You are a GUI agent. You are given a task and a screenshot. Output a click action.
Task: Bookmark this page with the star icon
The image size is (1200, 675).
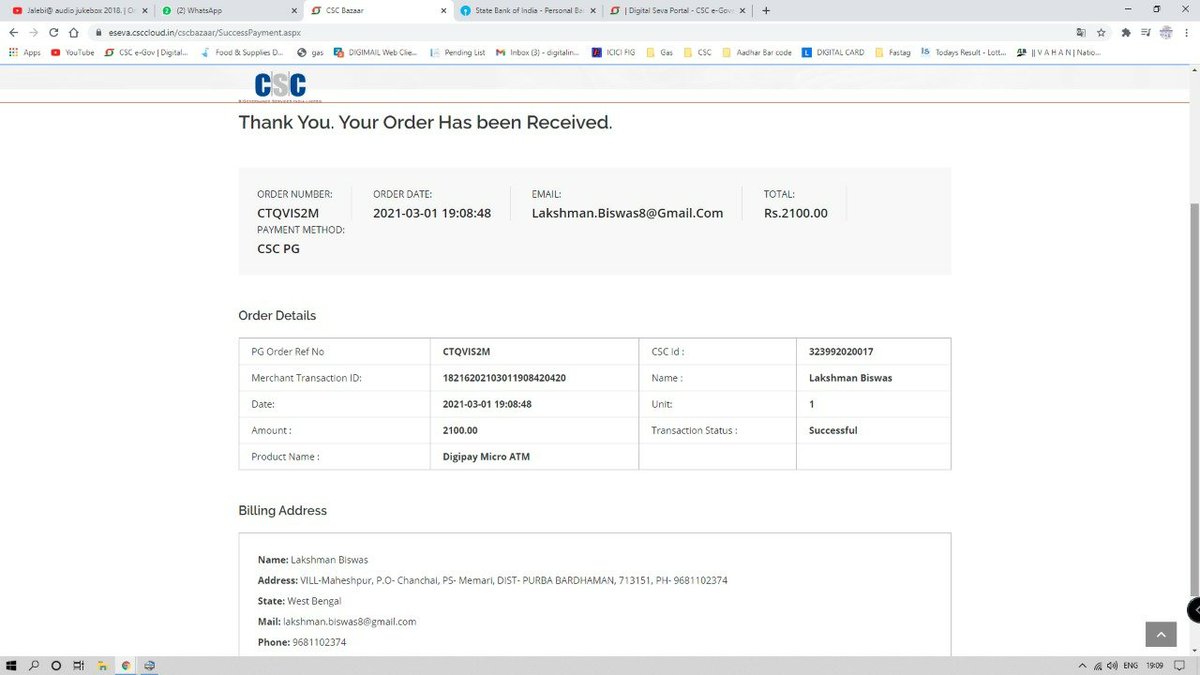[1101, 32]
